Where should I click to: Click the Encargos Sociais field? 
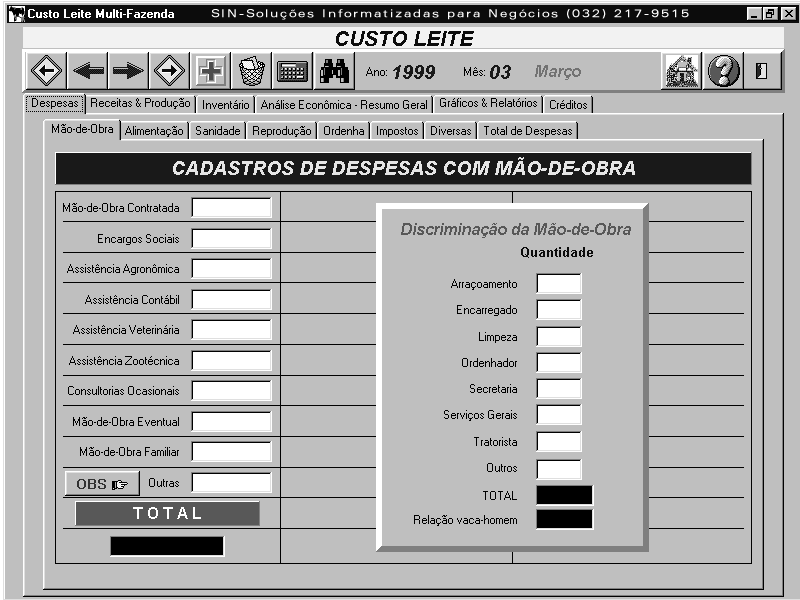[232, 238]
